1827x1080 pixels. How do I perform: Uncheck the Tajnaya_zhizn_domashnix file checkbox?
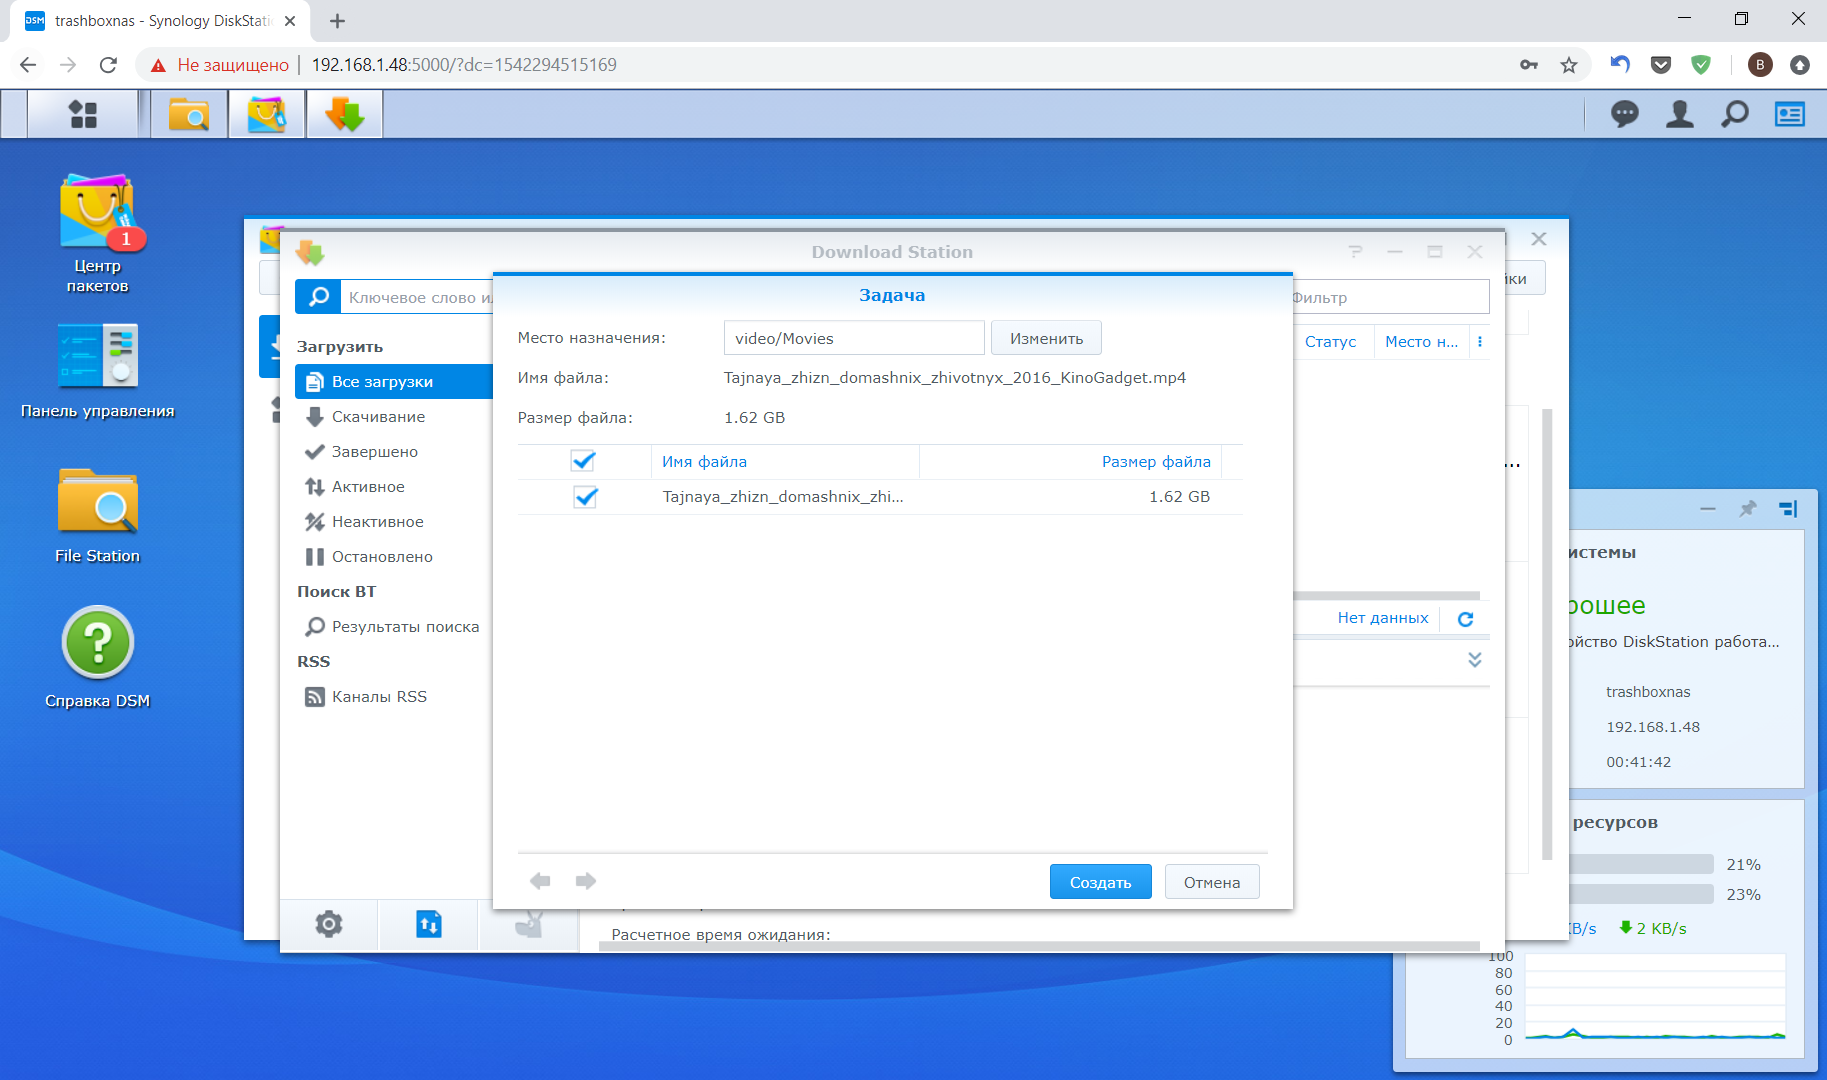[x=585, y=496]
